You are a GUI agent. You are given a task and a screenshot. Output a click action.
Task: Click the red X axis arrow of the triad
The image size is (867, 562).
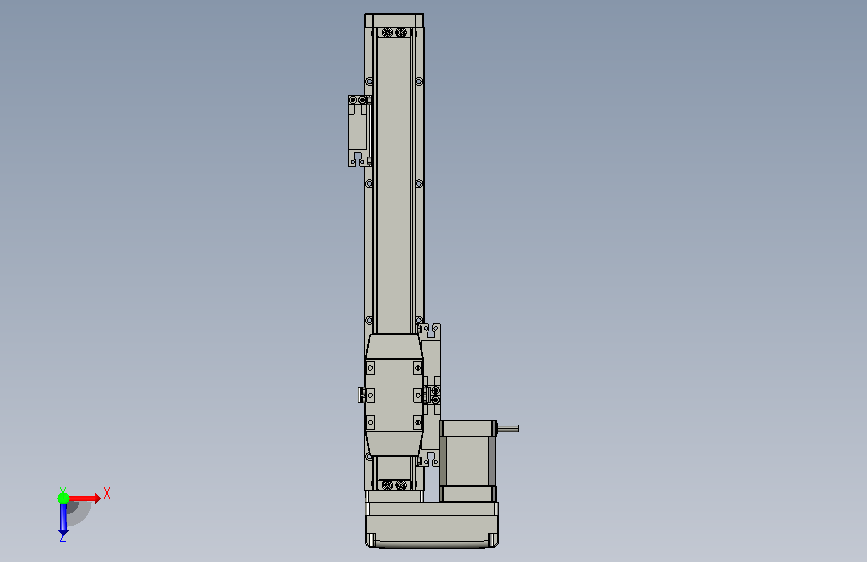84,498
